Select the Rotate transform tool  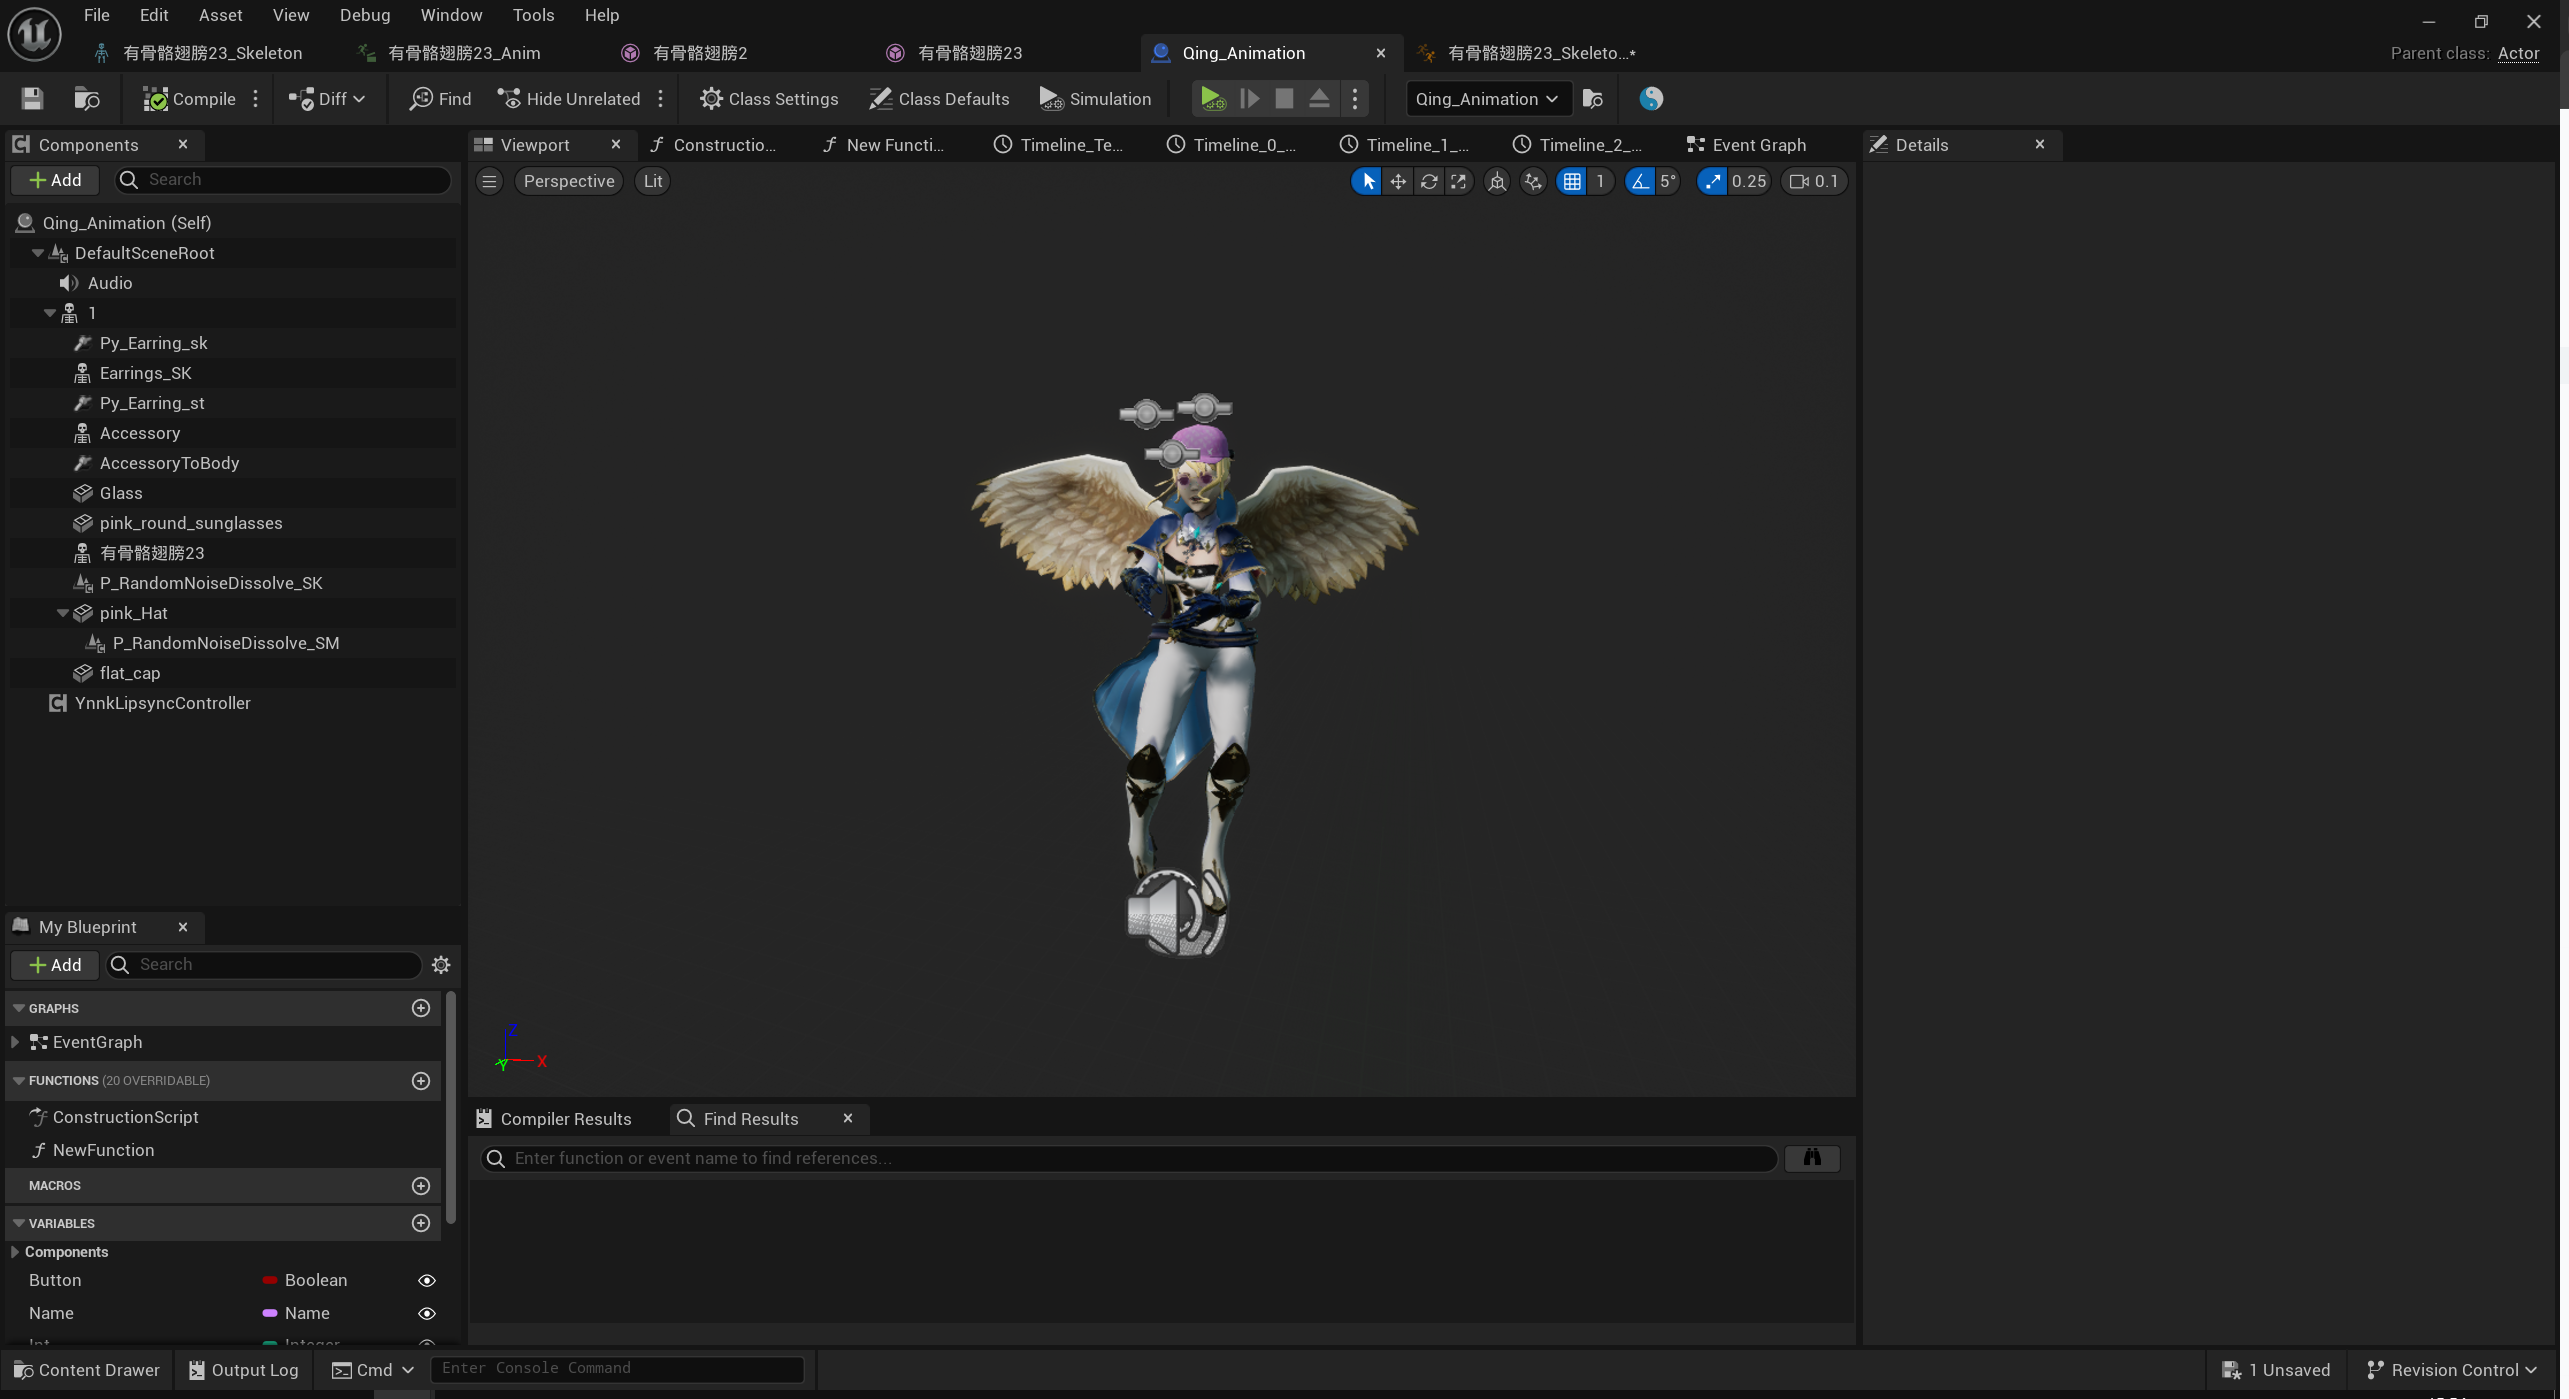point(1429,181)
